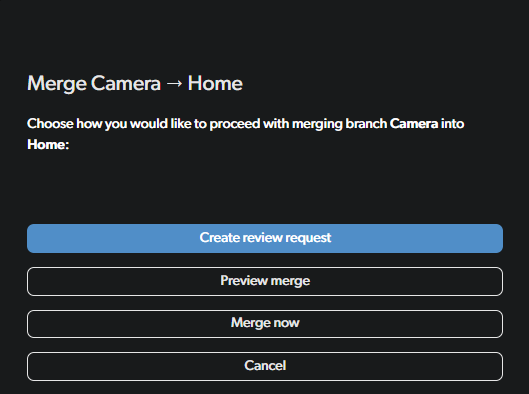Start a review request for Camera branch

tap(265, 238)
